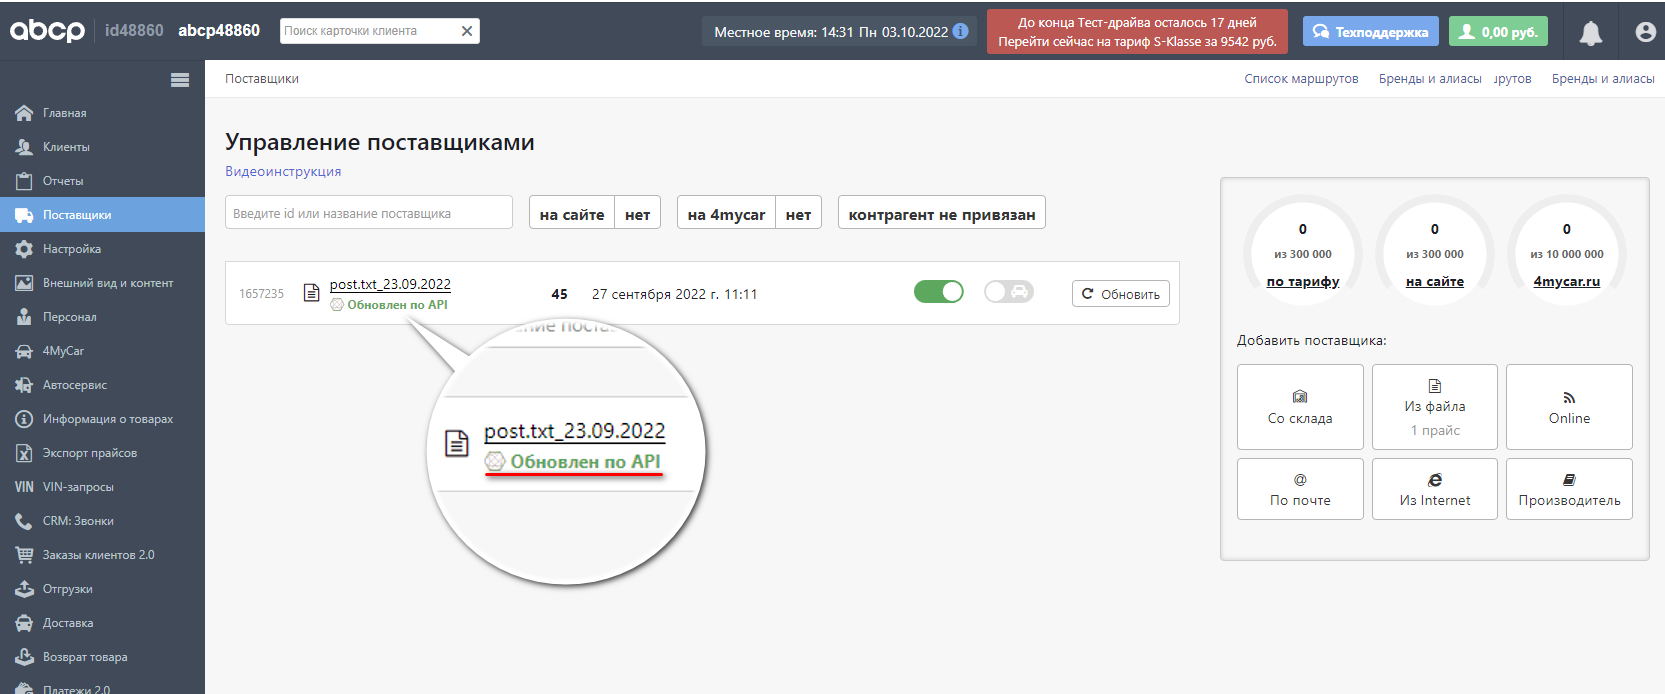This screenshot has height=694, width=1665.
Task: Click the hamburger menu icon in sidebar
Action: [x=180, y=80]
